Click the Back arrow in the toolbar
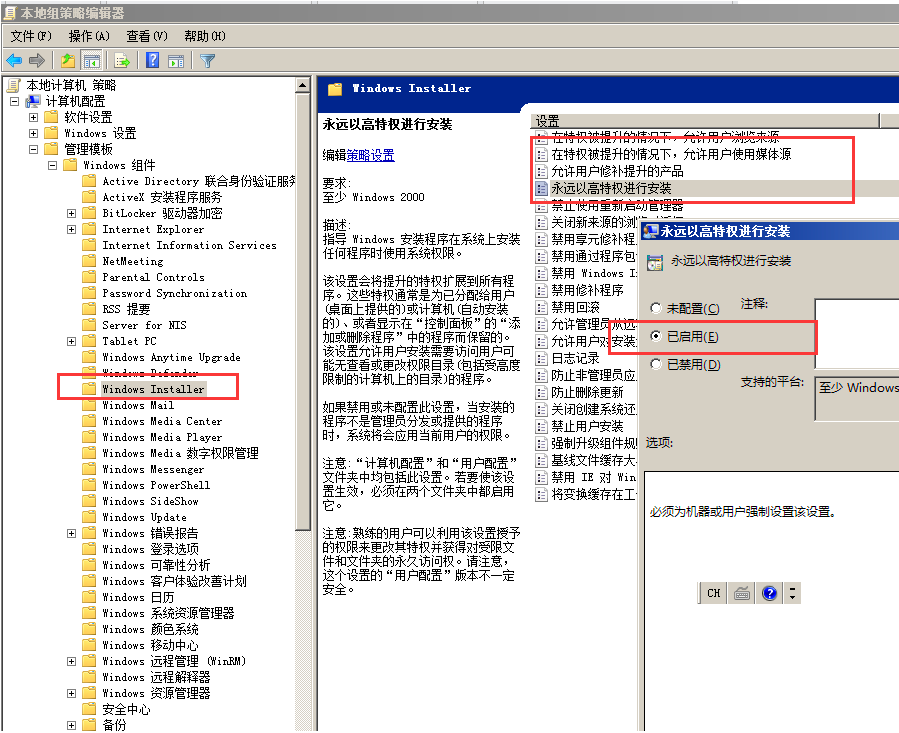 coord(14,60)
